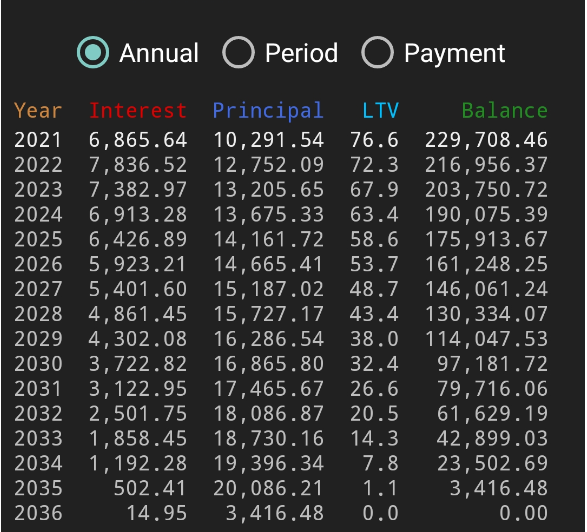The height and width of the screenshot is (532, 587).
Task: Click the 2023 principal value 13,205.65
Action: (268, 190)
